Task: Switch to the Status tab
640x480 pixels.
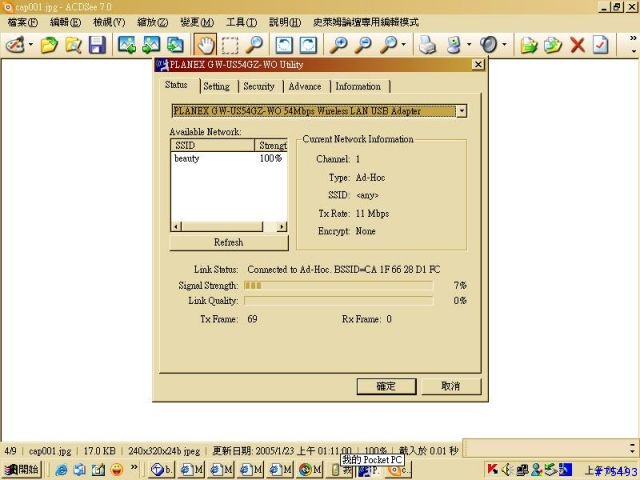Action: point(176,85)
